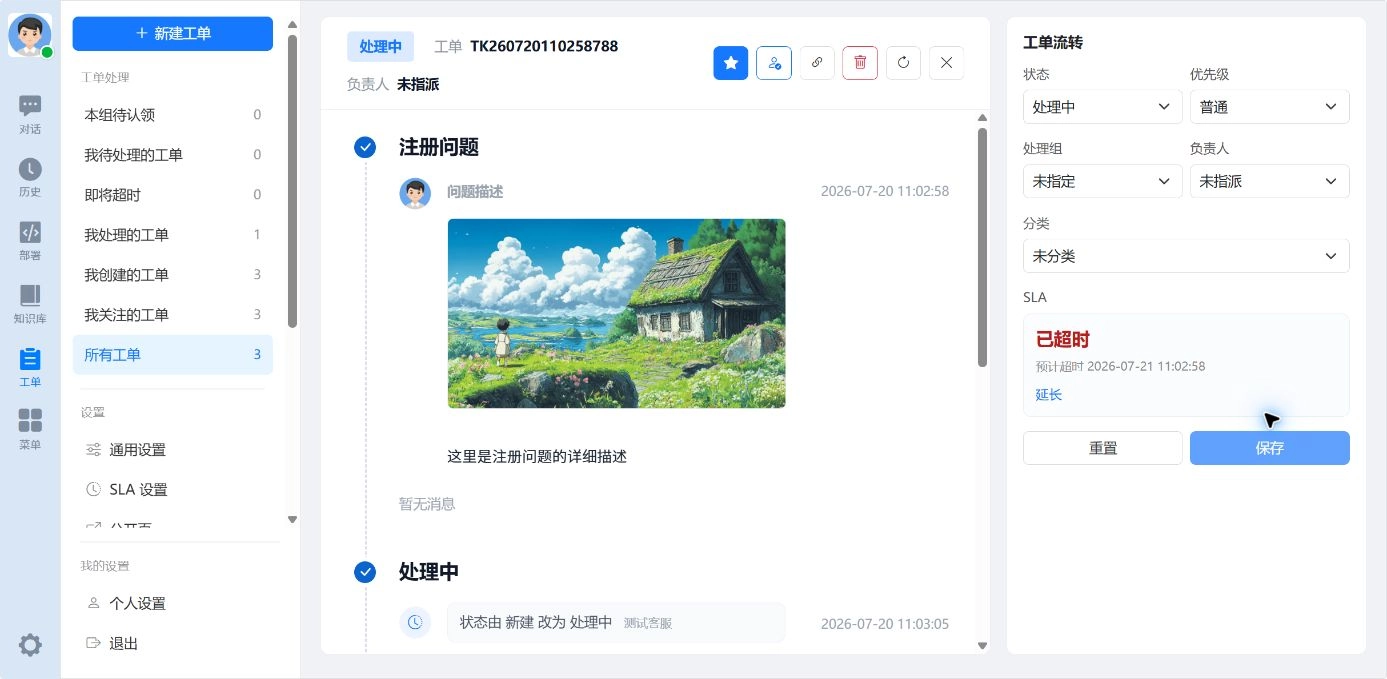
Task: Open the 状态 dropdown showing 处理中
Action: (x=1103, y=107)
